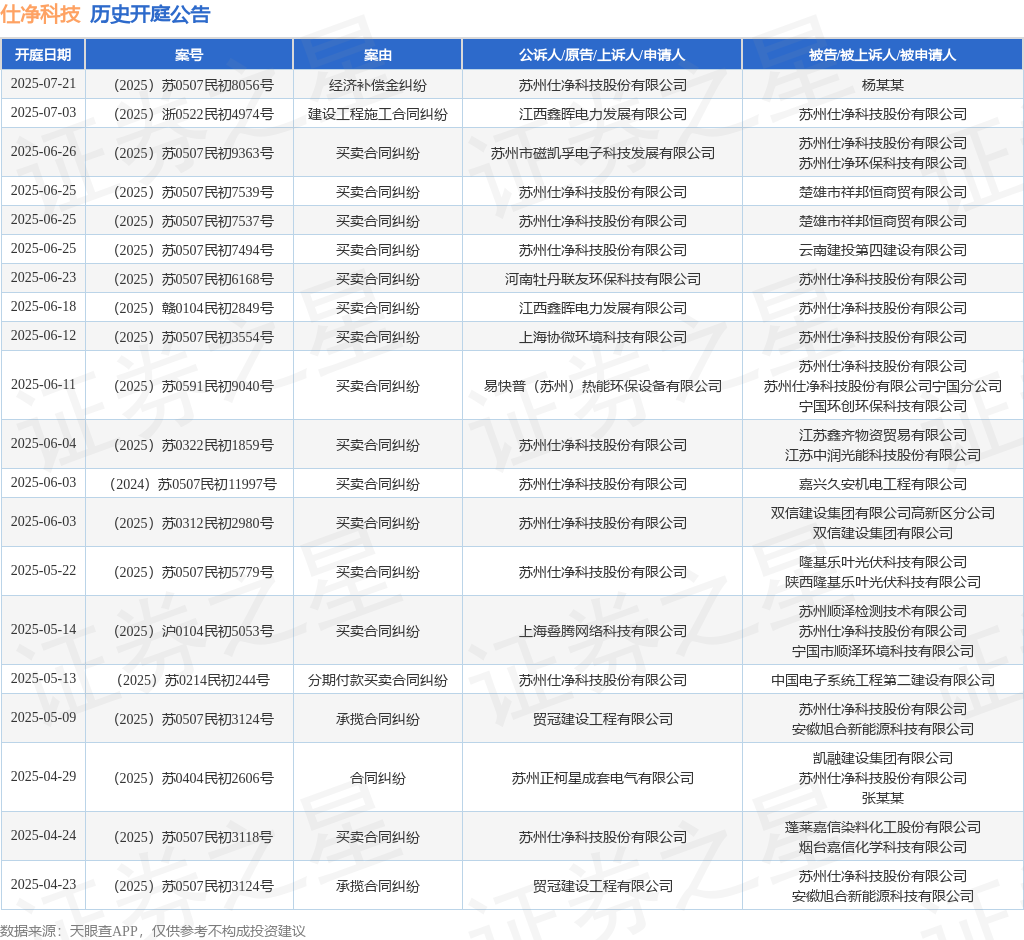This screenshot has height=940, width=1024.
Task: Click the date 2025-06-23
Action: tap(43, 278)
